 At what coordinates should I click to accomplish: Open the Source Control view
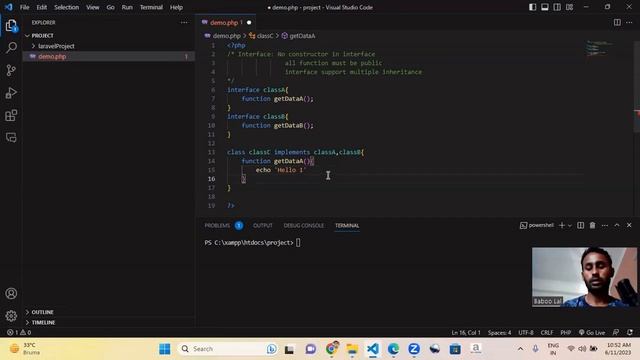(x=11, y=70)
